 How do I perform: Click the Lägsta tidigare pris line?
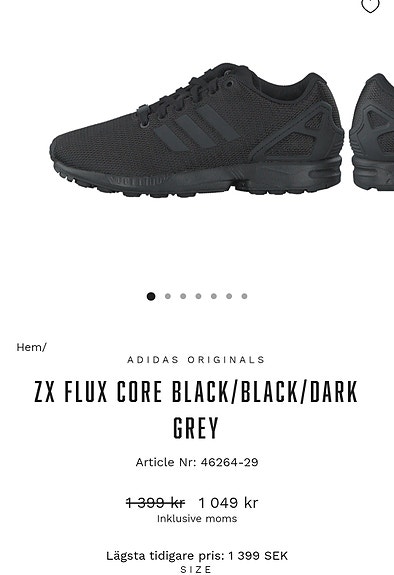(x=197, y=556)
